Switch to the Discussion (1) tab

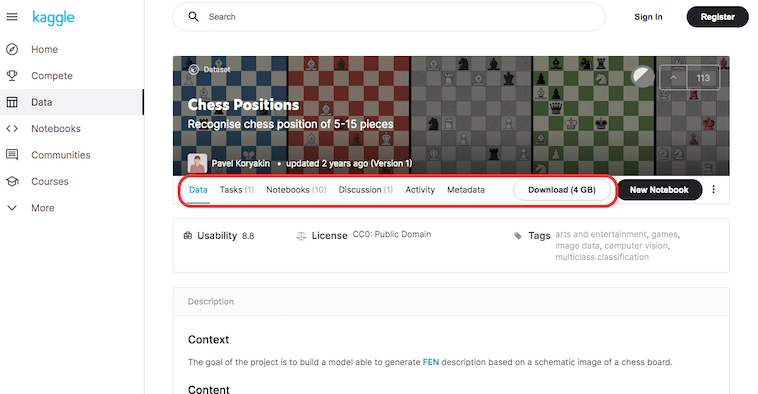click(365, 190)
